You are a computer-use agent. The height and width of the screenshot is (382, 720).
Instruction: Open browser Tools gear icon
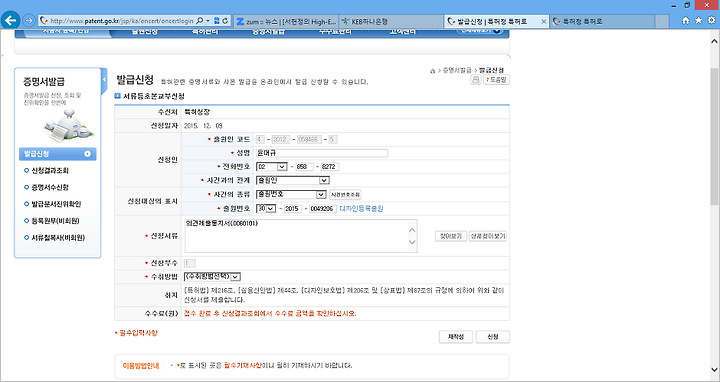point(711,20)
